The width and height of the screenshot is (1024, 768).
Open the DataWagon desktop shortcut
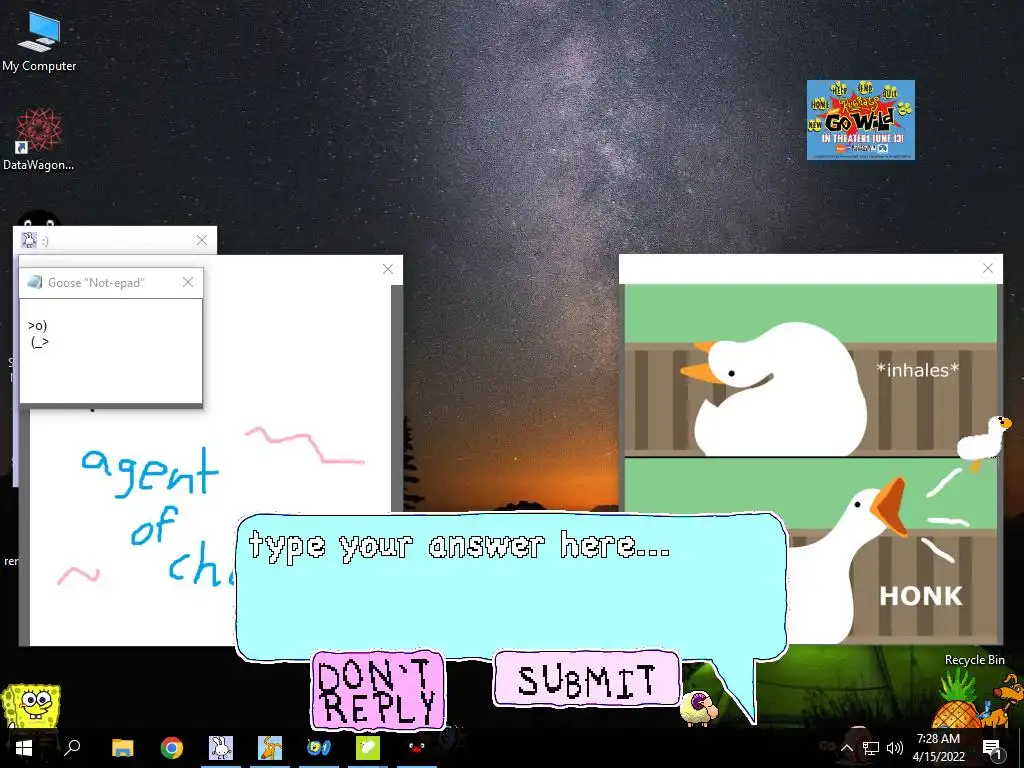(x=39, y=139)
